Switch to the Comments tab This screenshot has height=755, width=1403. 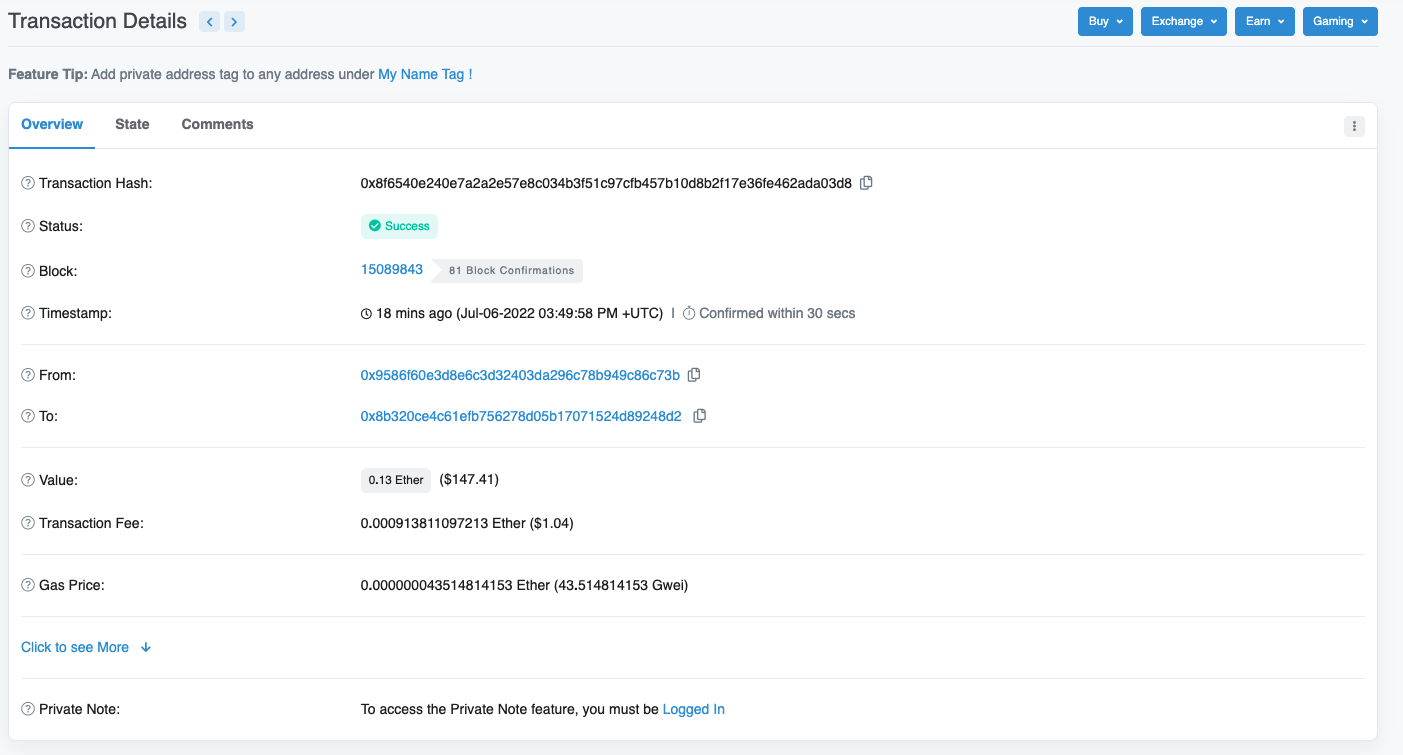click(x=217, y=124)
